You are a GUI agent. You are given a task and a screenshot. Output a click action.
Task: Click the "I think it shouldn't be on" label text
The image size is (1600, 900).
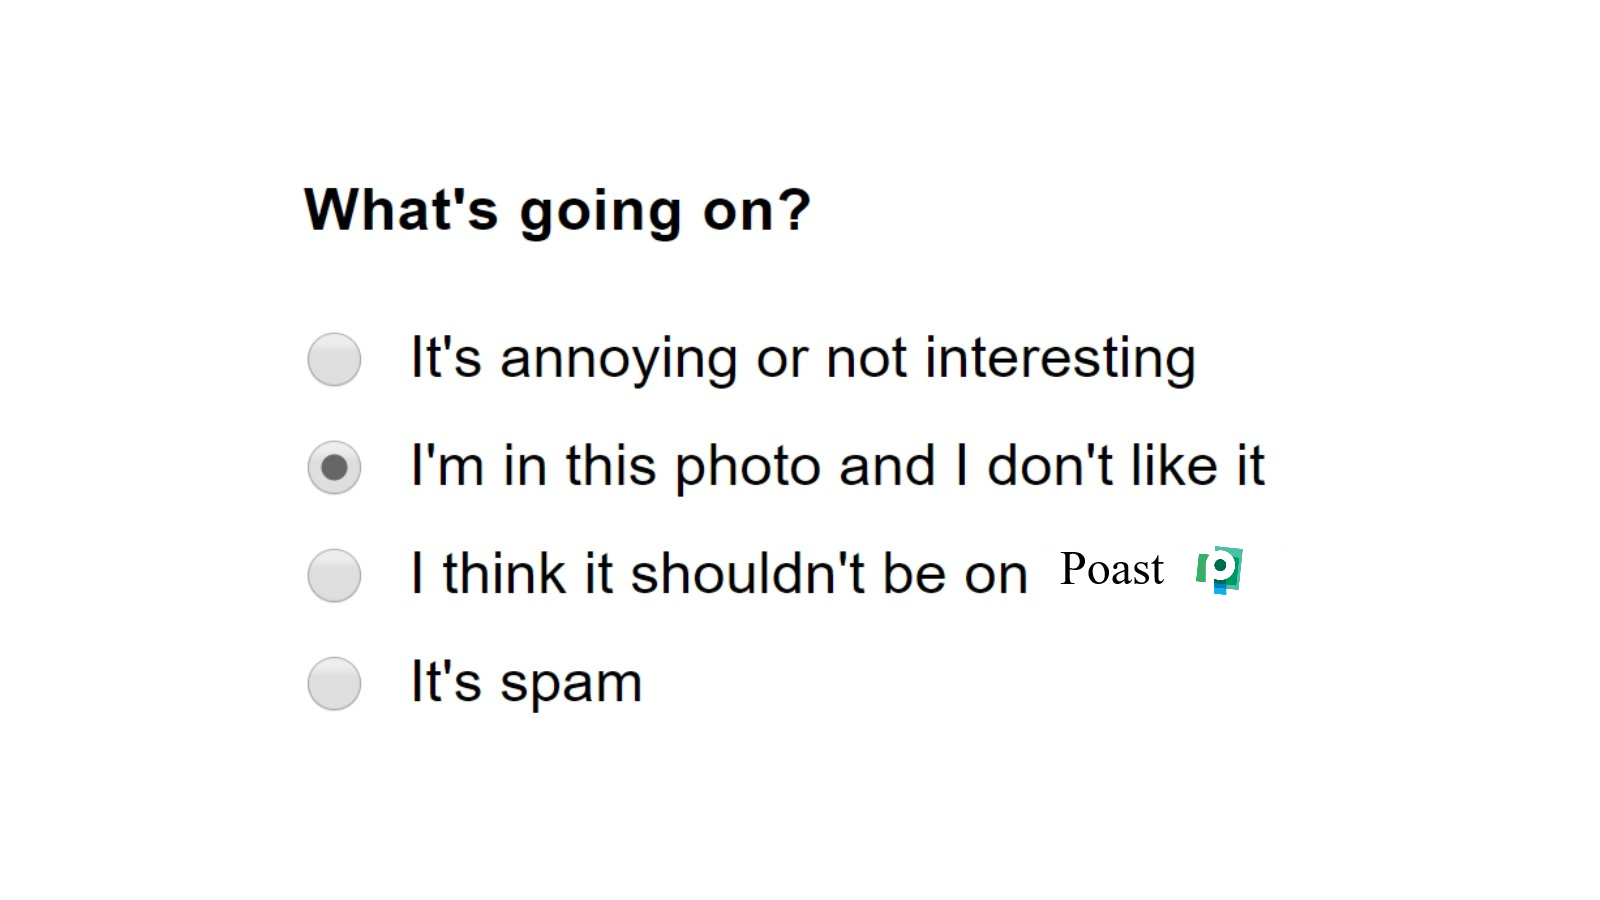pyautogui.click(x=719, y=574)
